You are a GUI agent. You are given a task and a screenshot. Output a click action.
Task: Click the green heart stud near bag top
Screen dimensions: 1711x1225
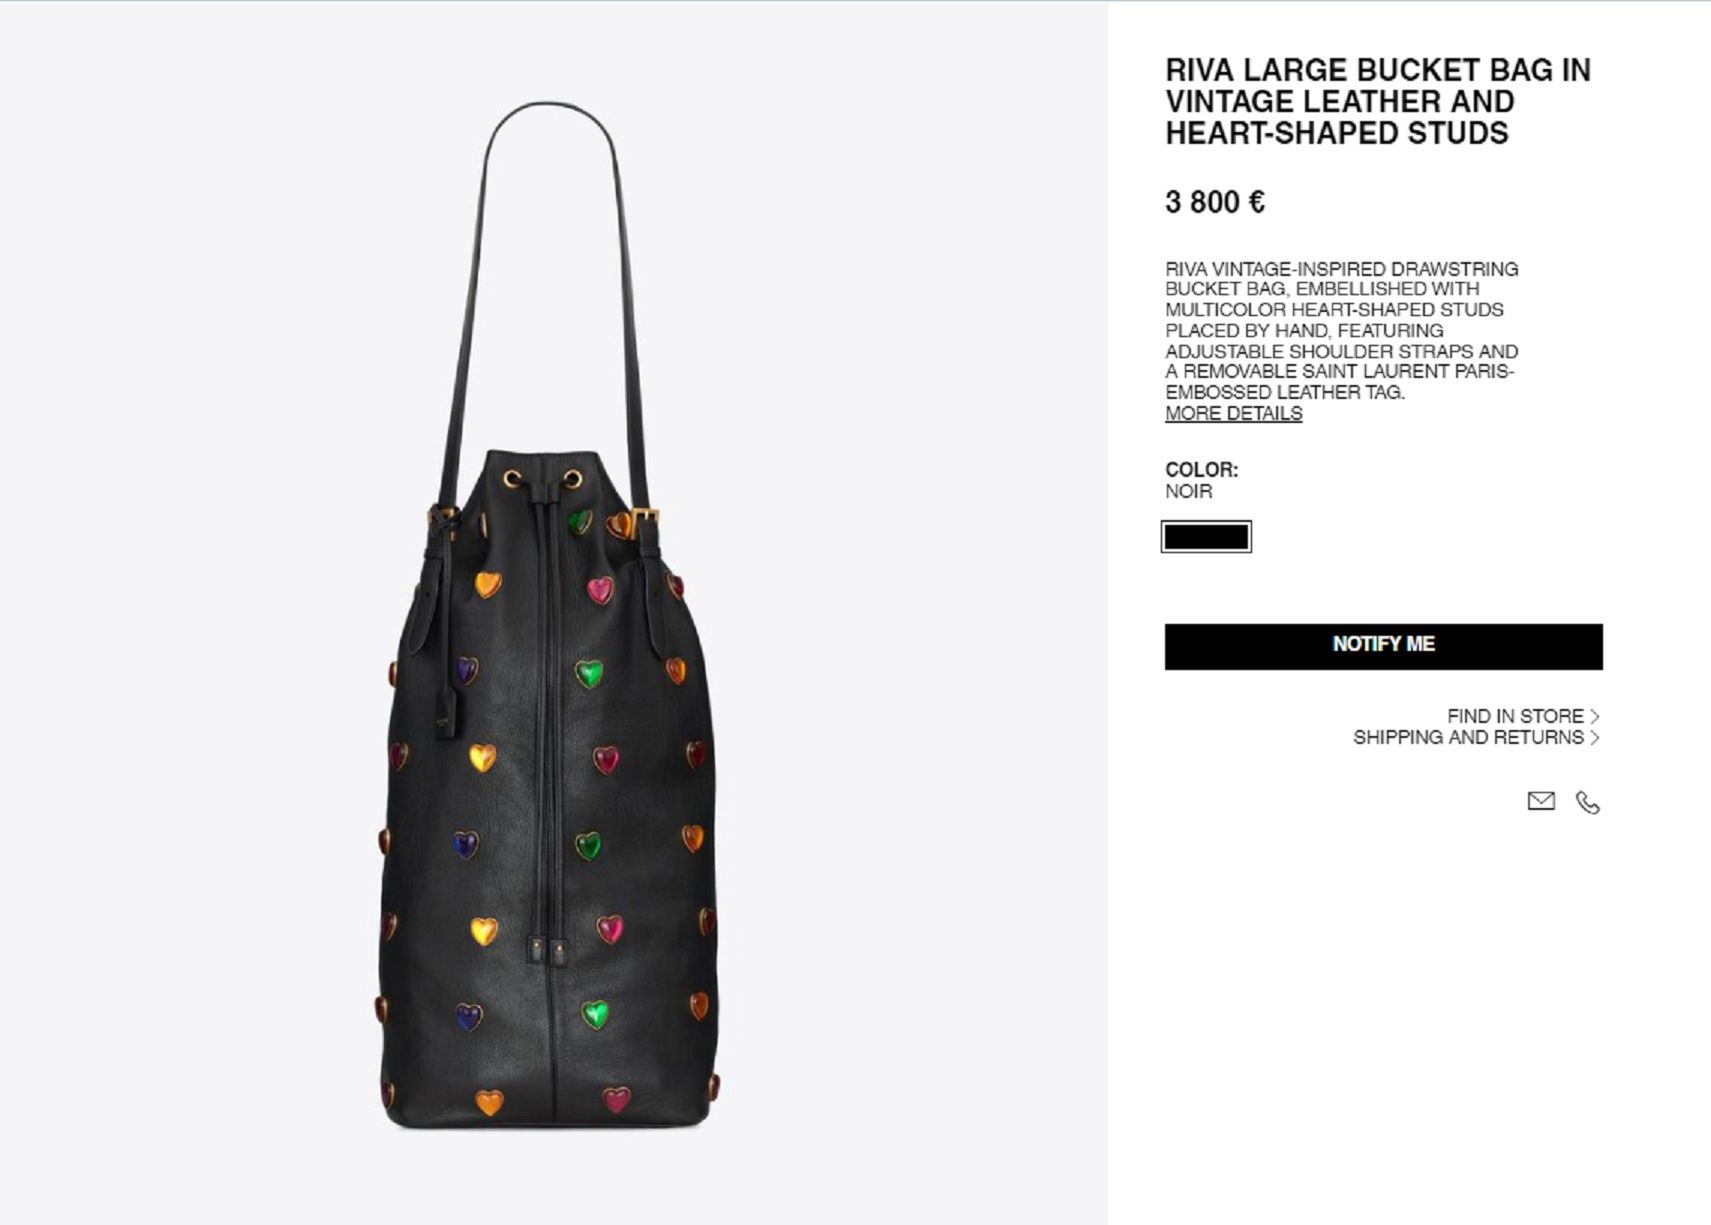coord(580,522)
